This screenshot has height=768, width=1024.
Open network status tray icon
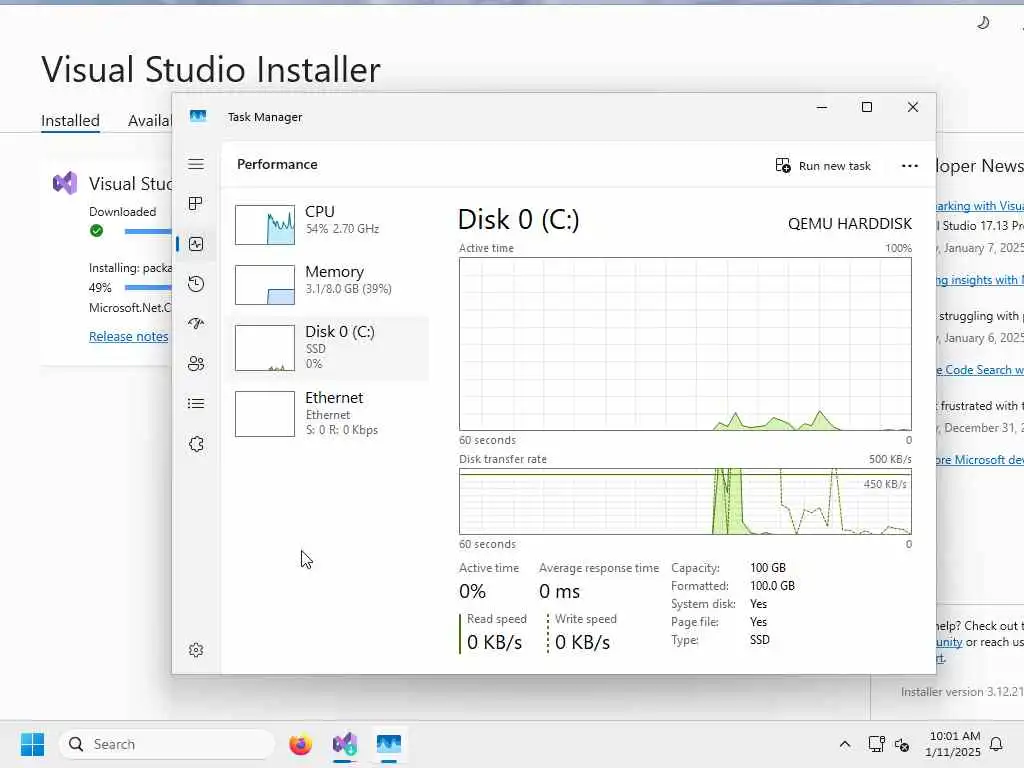(x=876, y=744)
